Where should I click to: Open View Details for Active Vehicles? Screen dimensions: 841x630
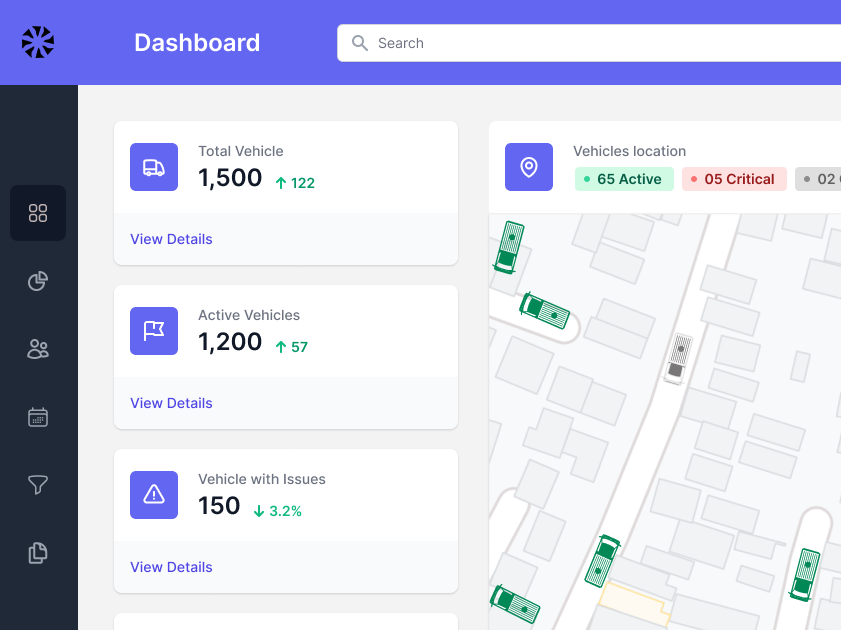(171, 403)
